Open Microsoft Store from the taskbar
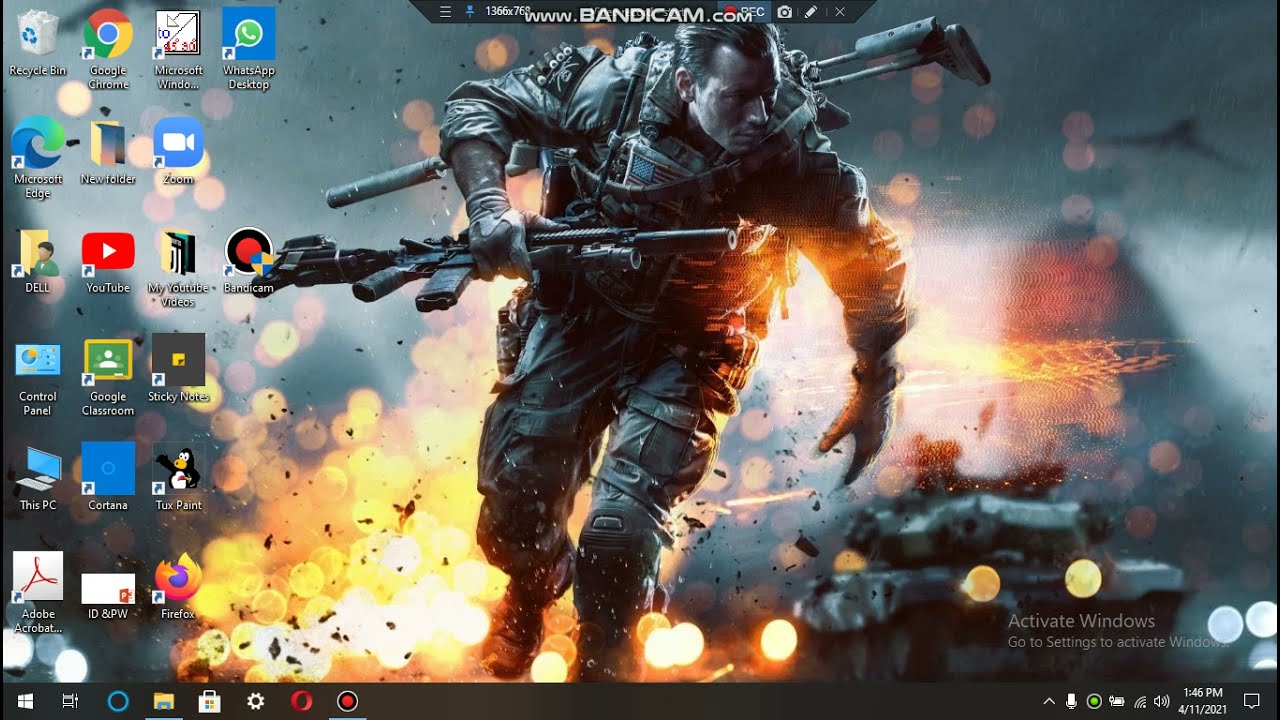Screen dimensions: 1280x720 pos(209,701)
